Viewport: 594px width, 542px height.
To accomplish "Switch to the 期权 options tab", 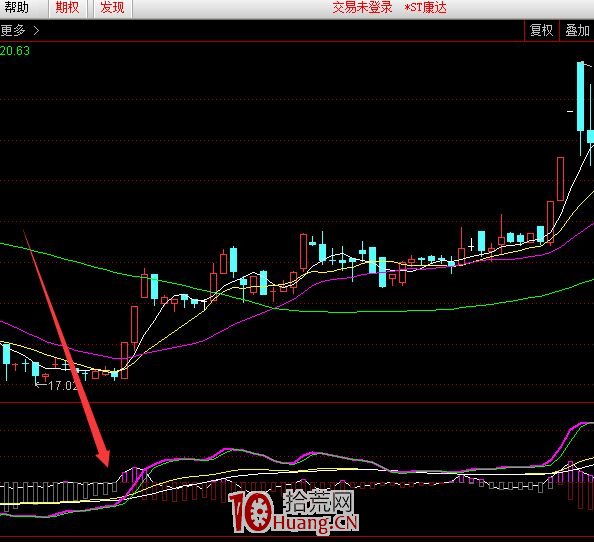I will 67,8.
